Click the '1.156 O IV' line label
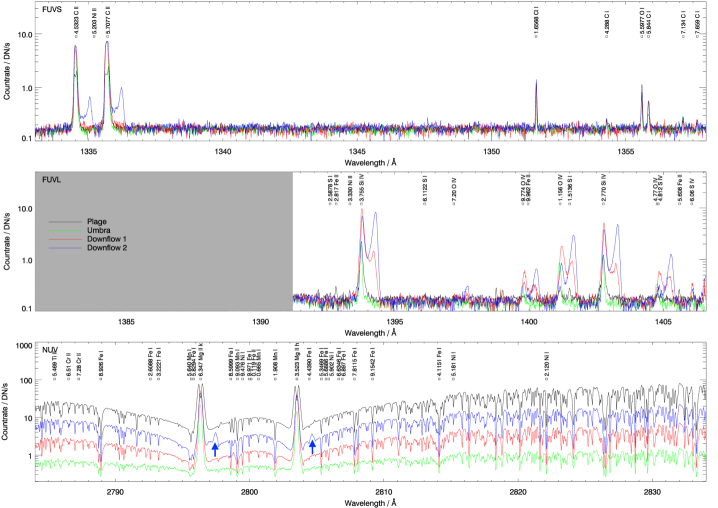This screenshot has height=508, width=718. coord(560,189)
